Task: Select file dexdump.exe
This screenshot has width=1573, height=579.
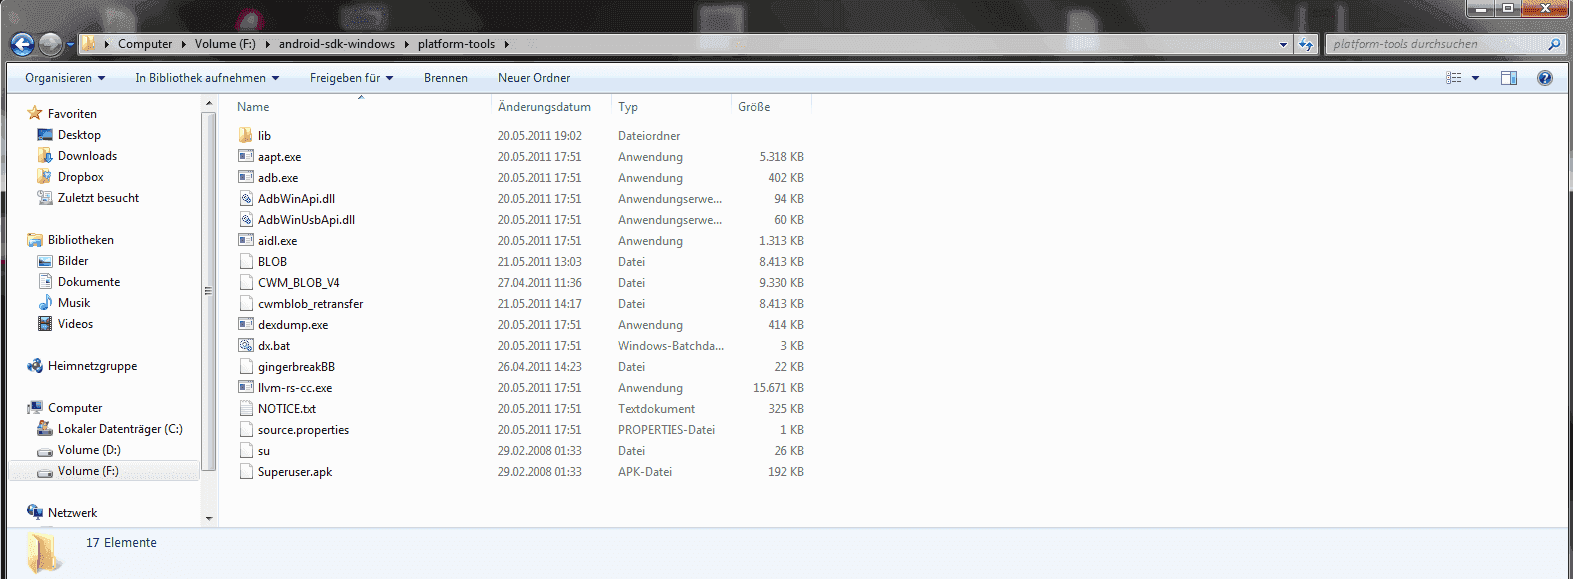Action: pos(293,325)
